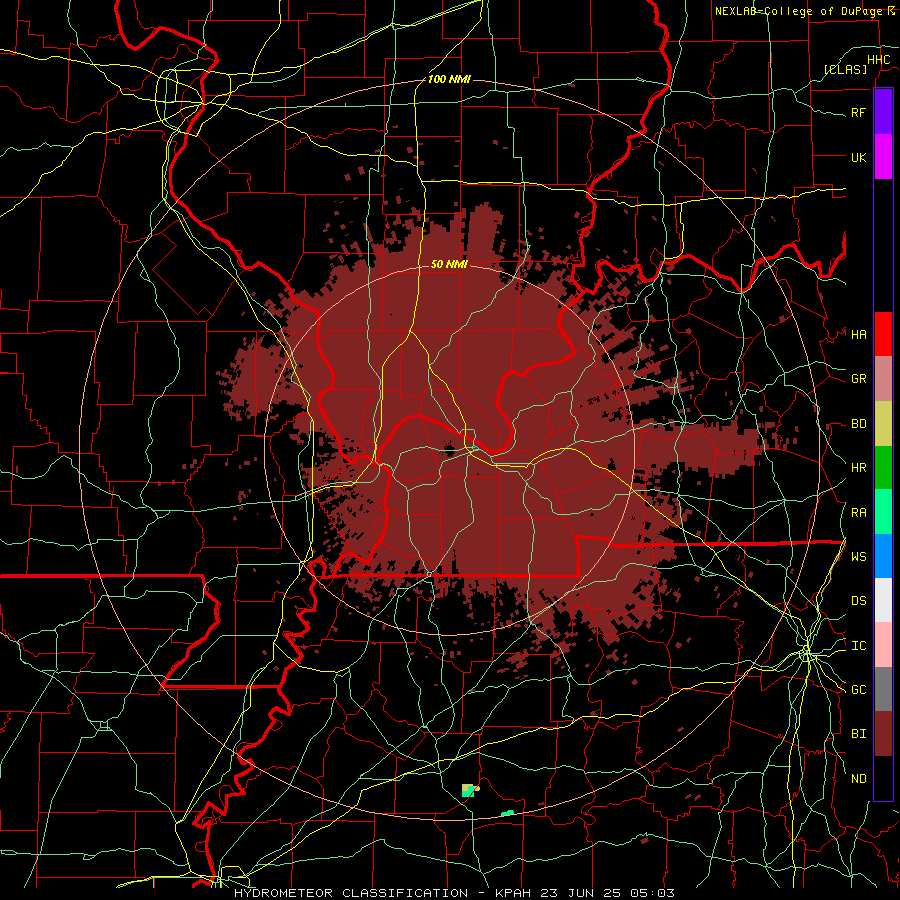Click the 'DS' legend label text

tap(858, 601)
